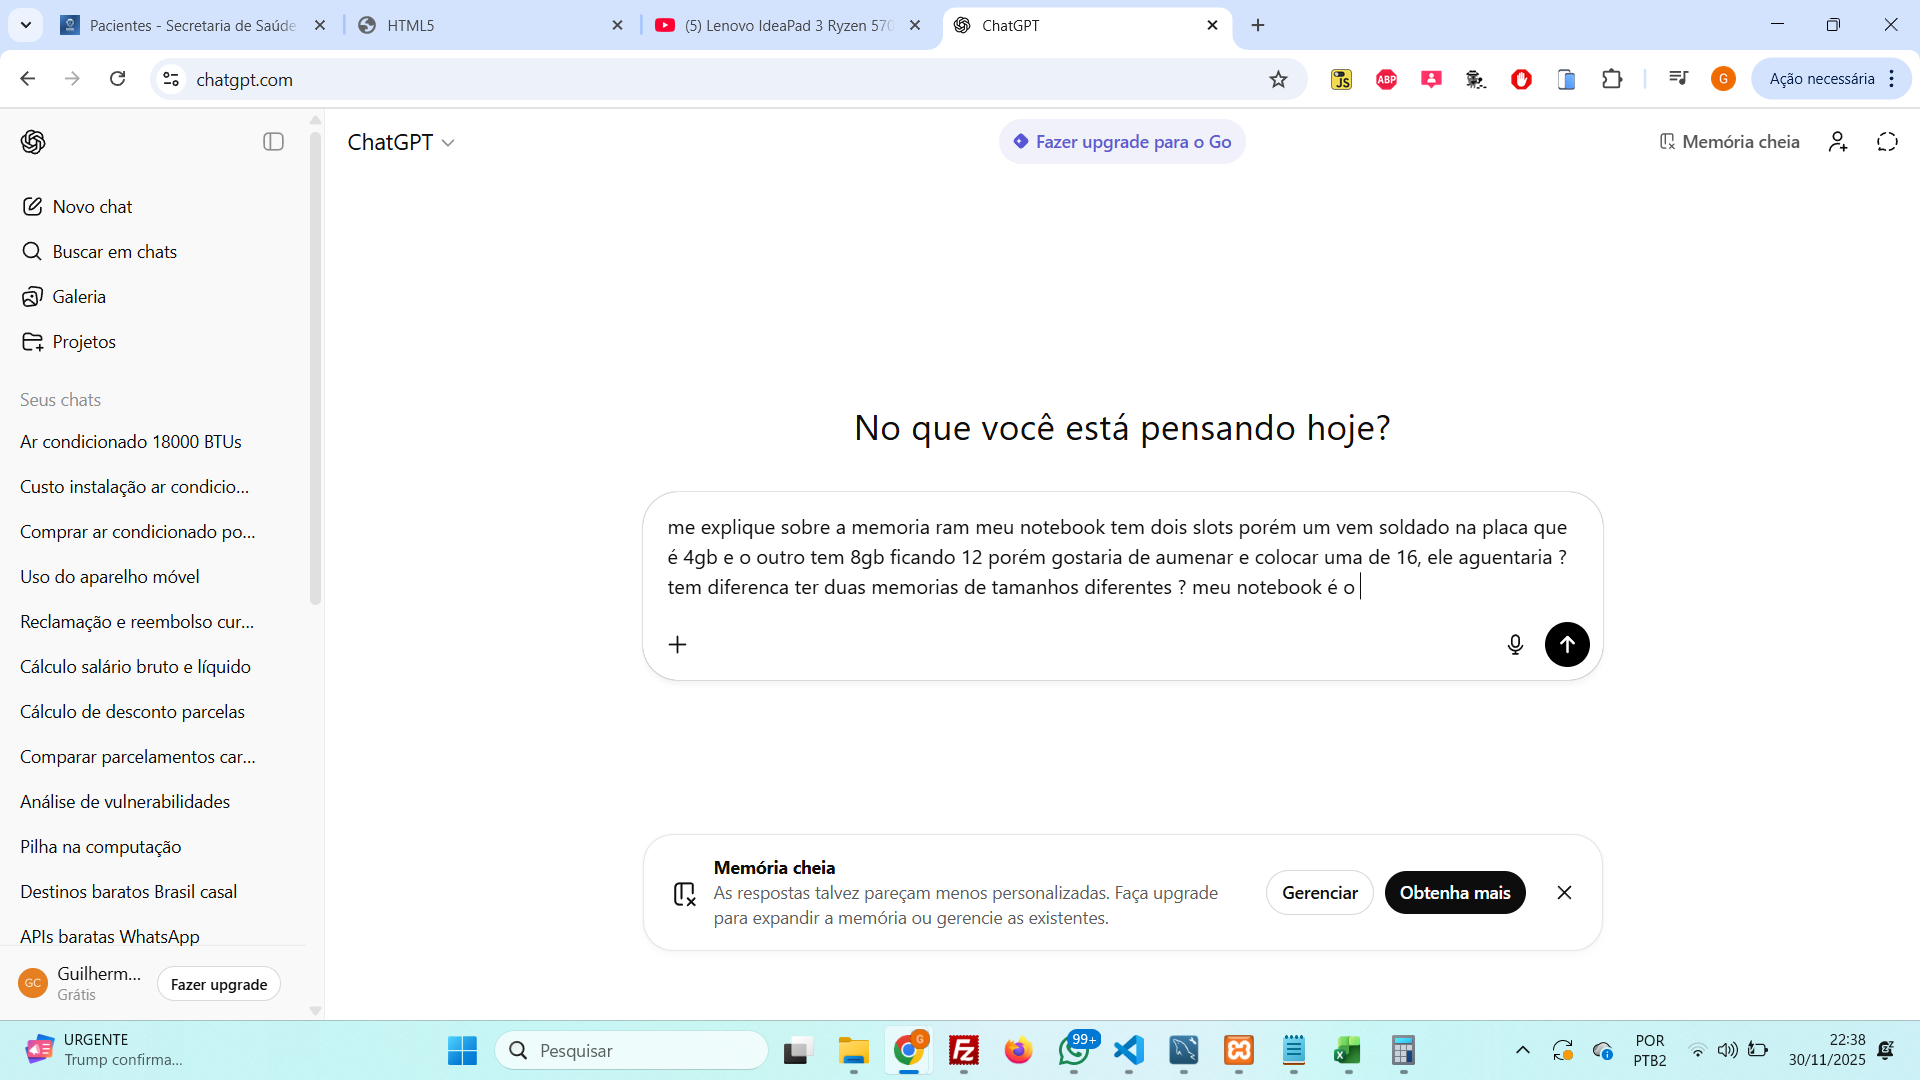This screenshot has height=1080, width=1920.
Task: Dismiss the Memória cheia banner
Action: (1564, 893)
